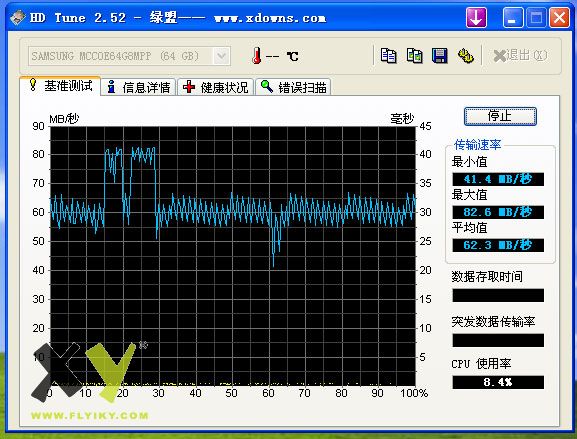Viewport: 577px width, 439px height.
Task: Click the 退出(X) exit button
Action: pyautogui.click(x=520, y=56)
